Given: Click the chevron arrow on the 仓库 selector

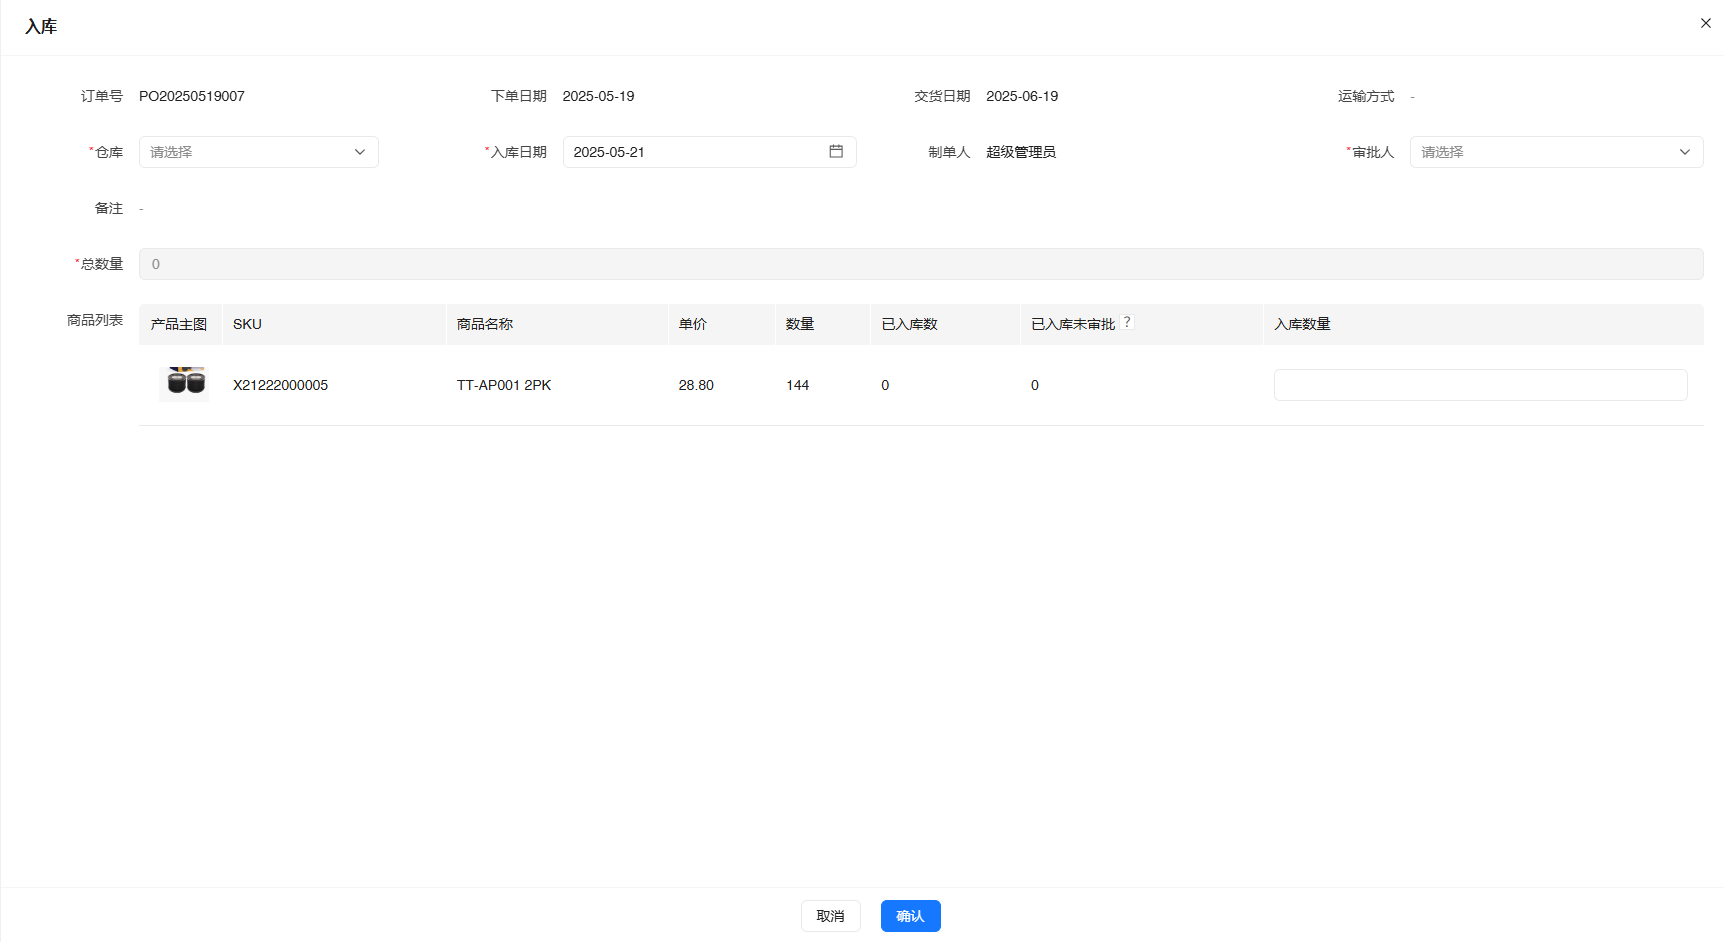Looking at the screenshot, I should pyautogui.click(x=360, y=151).
